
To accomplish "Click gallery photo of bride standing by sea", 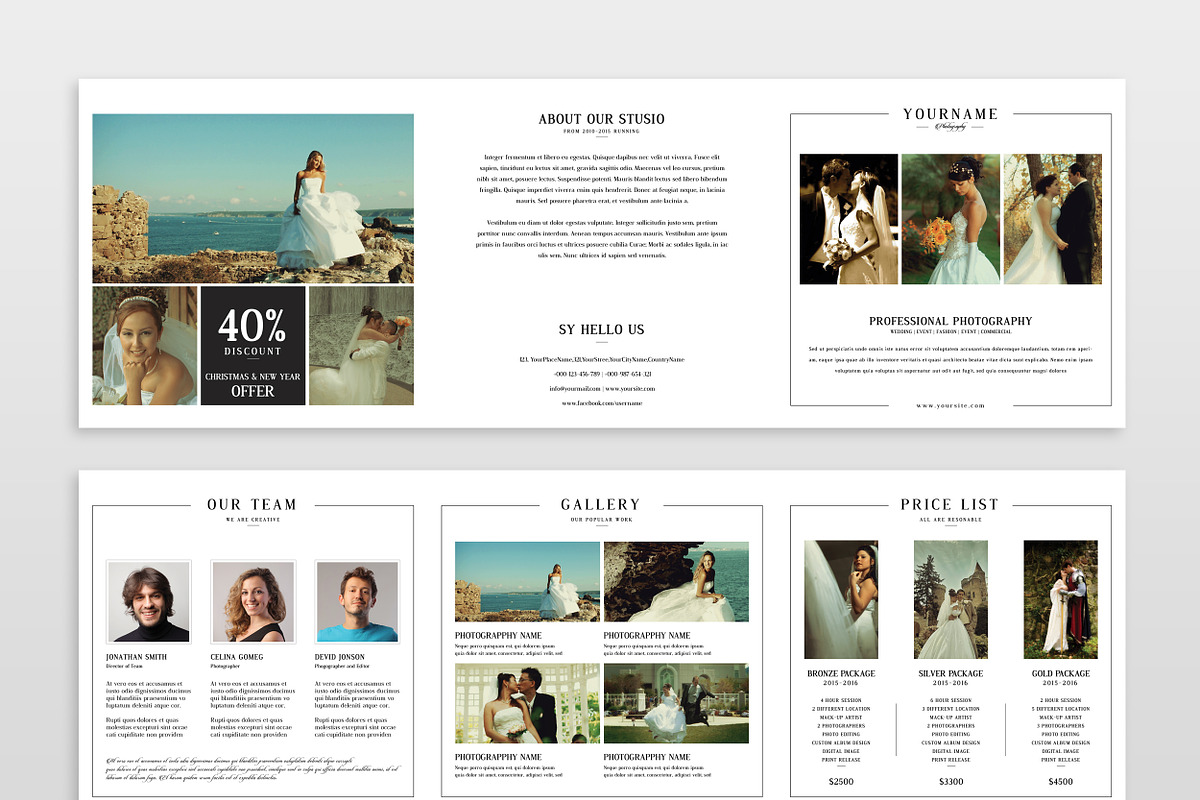I will tap(527, 582).
